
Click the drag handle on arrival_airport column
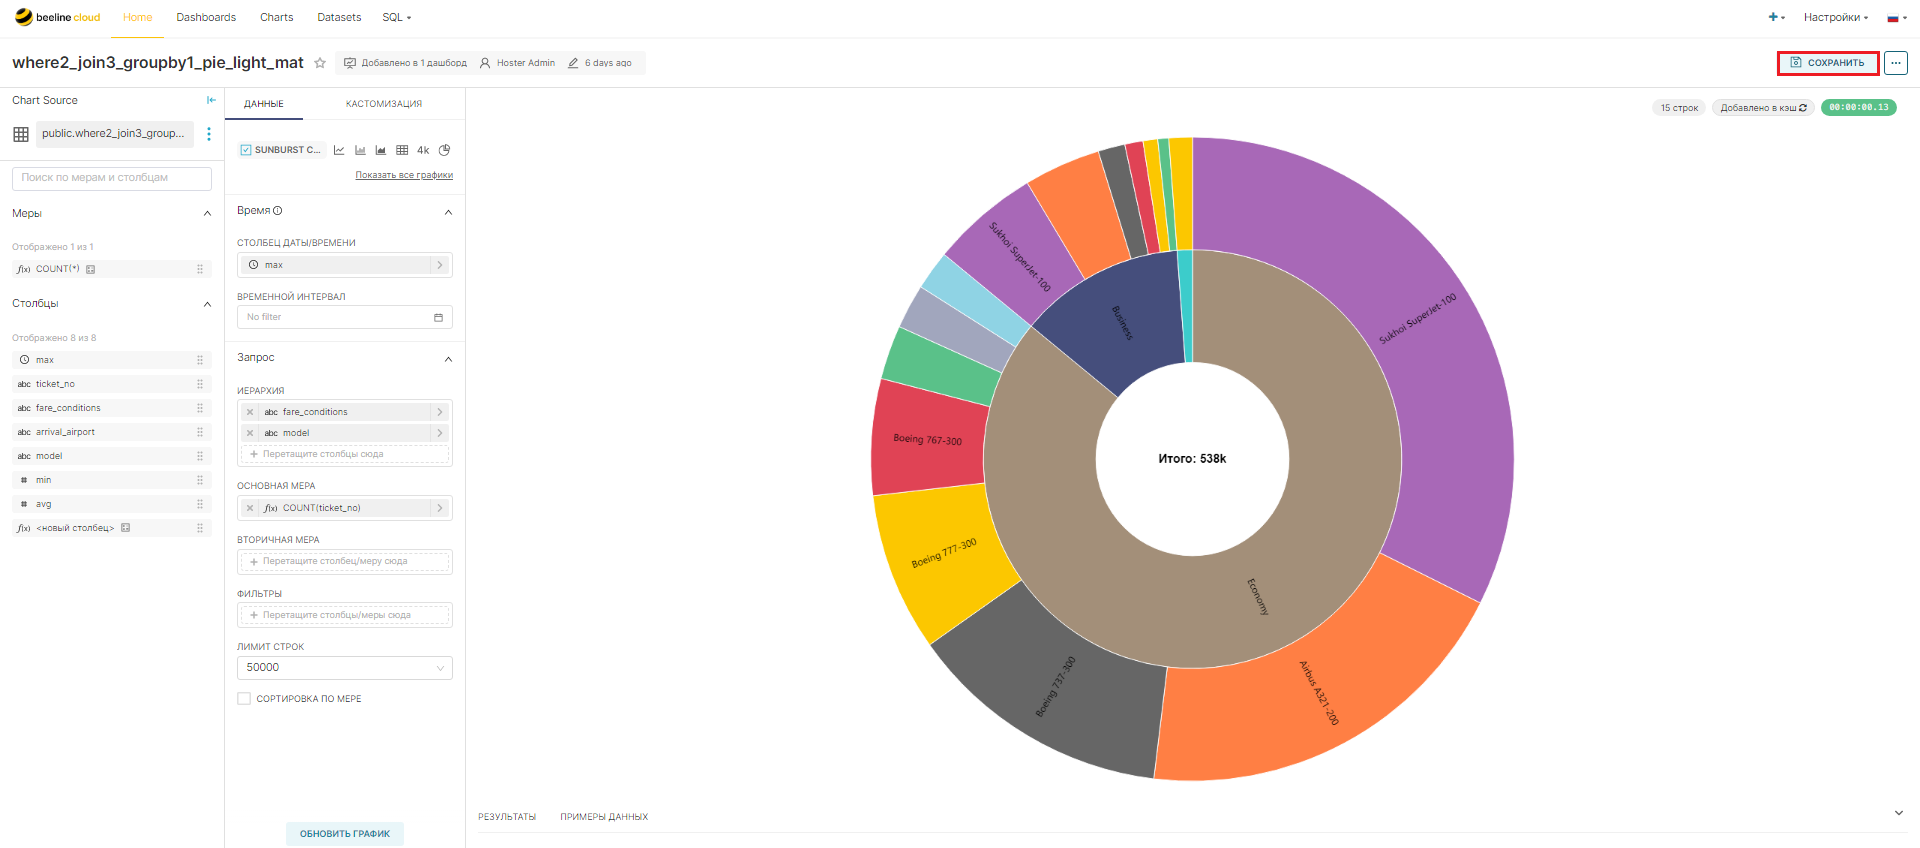(200, 432)
